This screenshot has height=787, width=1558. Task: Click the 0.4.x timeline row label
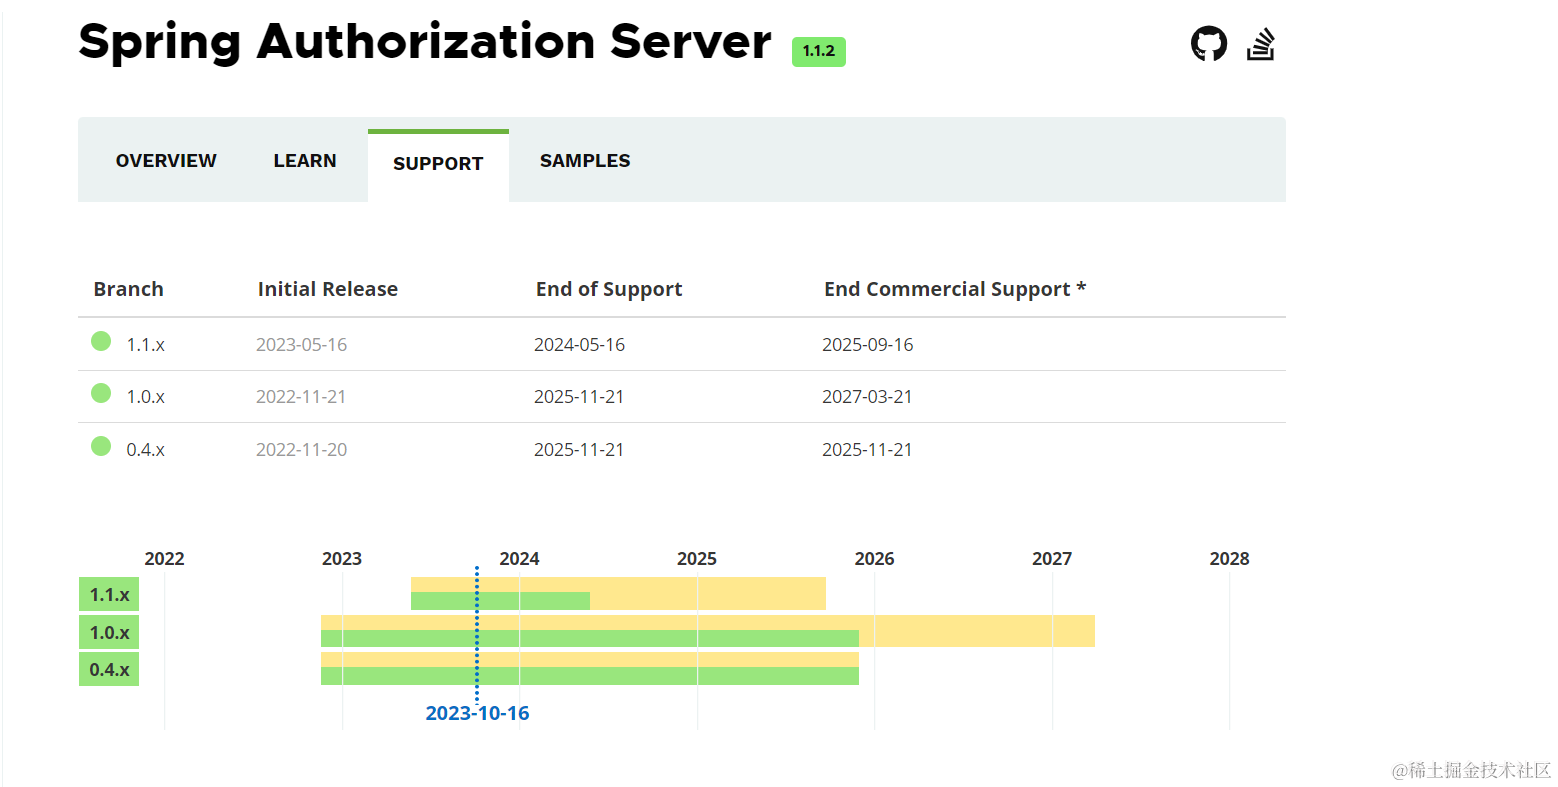(x=109, y=670)
